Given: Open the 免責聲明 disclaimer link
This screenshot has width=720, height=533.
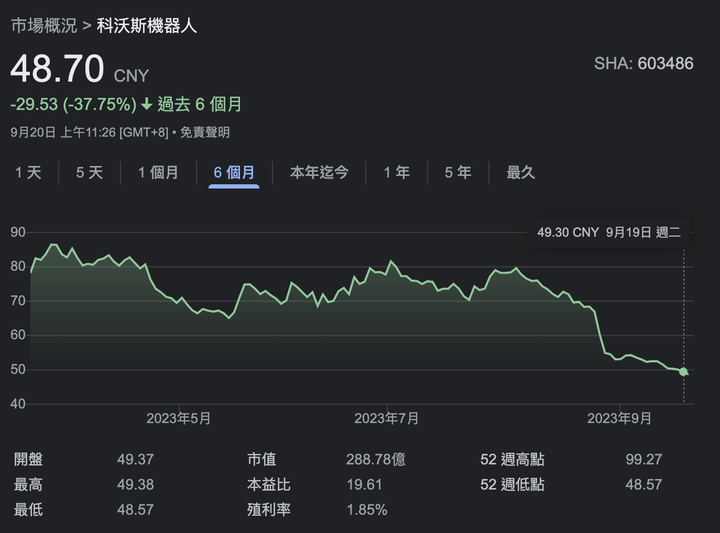Looking at the screenshot, I should tap(205, 133).
